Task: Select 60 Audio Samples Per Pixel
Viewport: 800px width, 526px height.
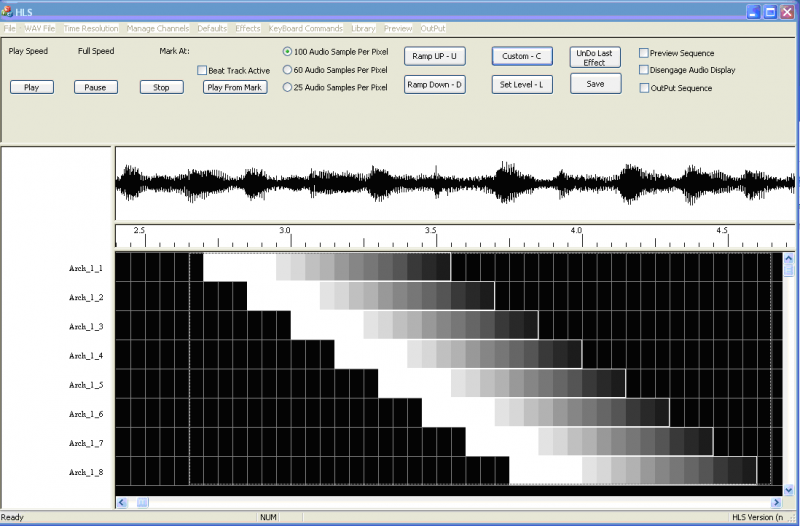Action: [x=288, y=70]
